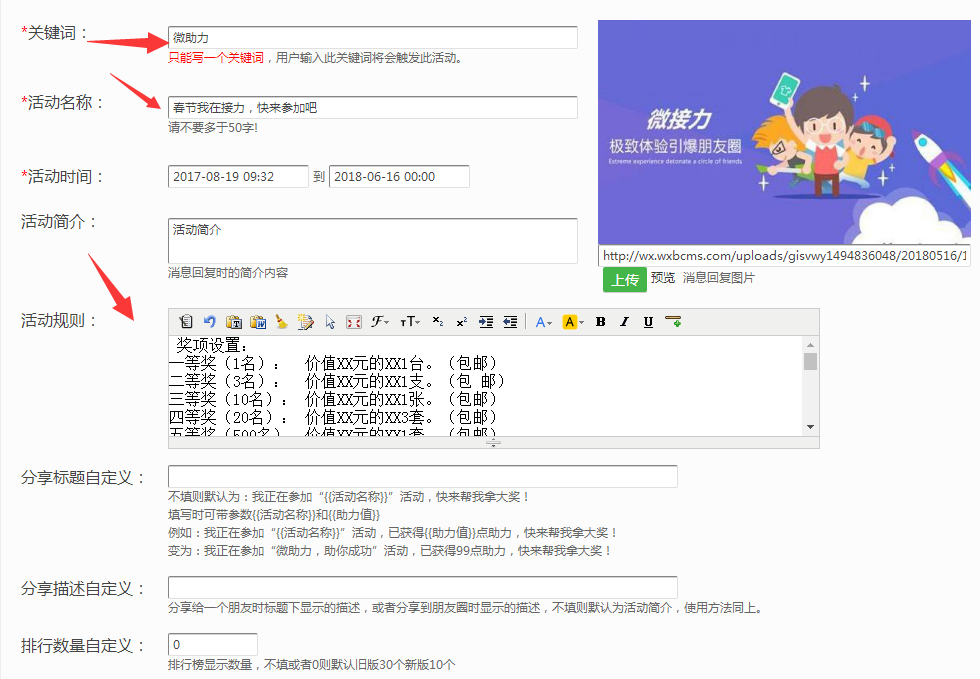Click the editor scrollbar down arrow
Viewport: 980px width, 679px height.
click(811, 427)
